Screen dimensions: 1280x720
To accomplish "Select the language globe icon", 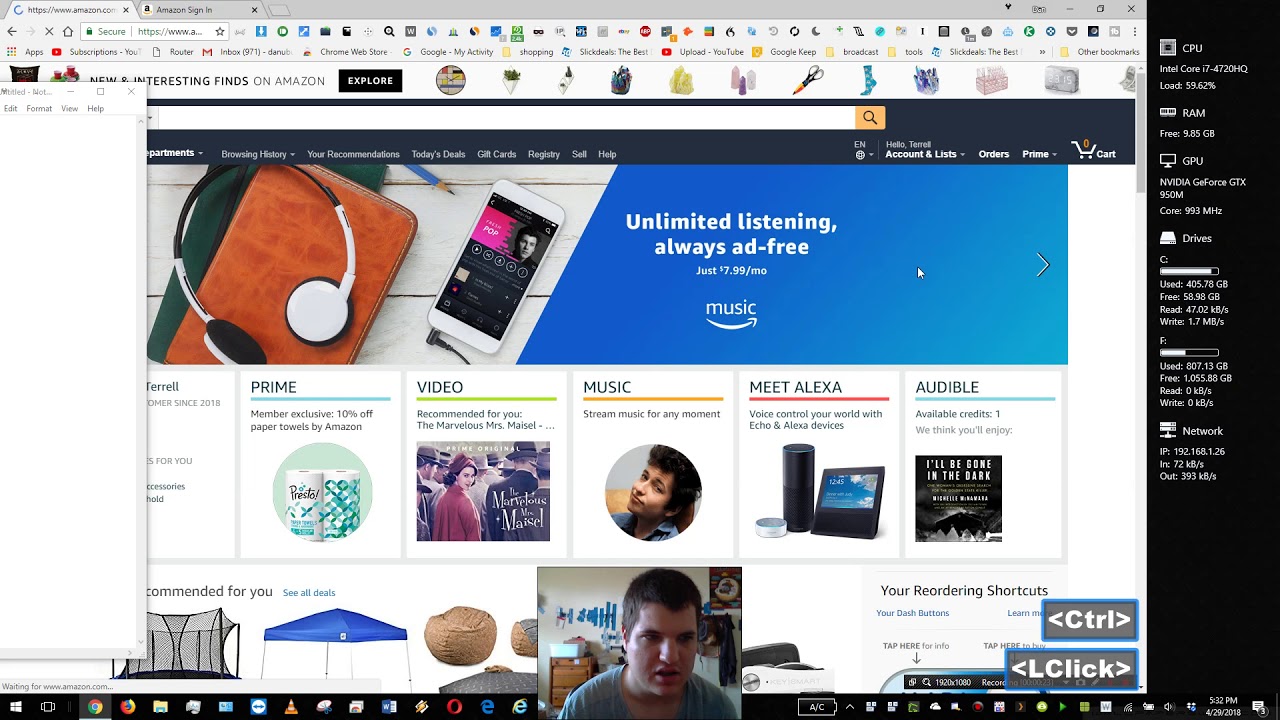I will click(860, 155).
